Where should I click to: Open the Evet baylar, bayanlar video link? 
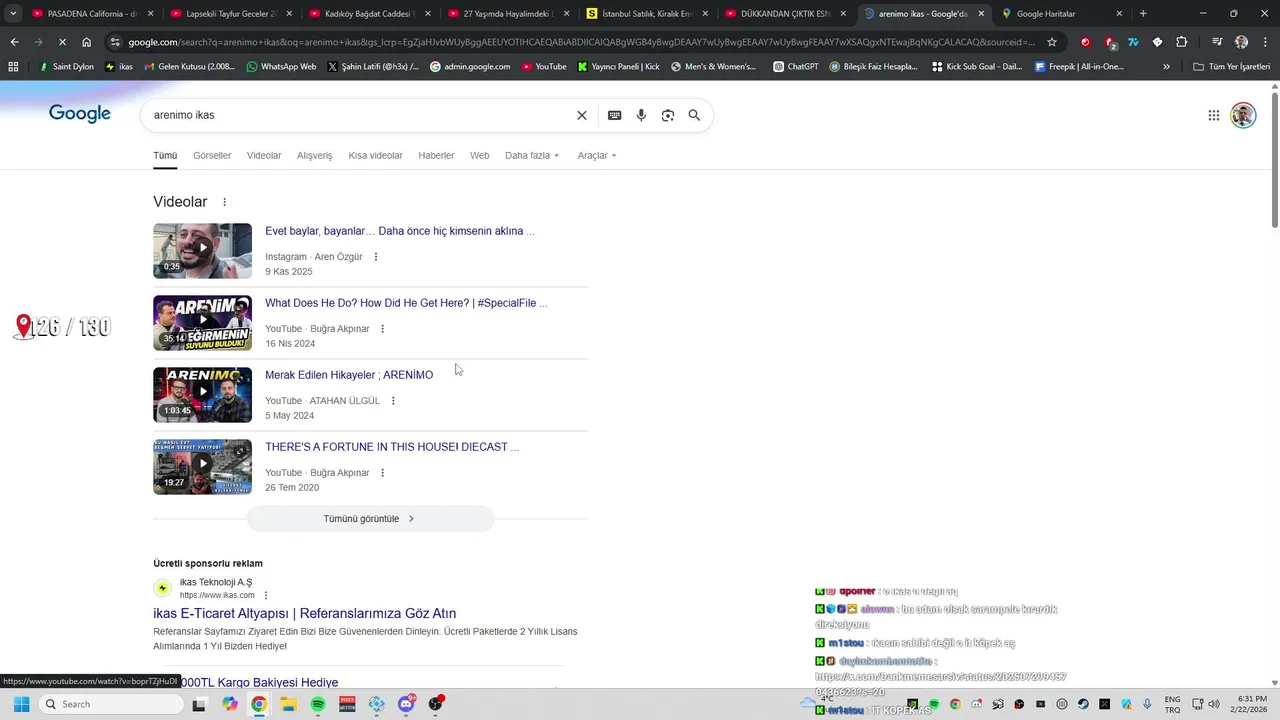pyautogui.click(x=400, y=231)
